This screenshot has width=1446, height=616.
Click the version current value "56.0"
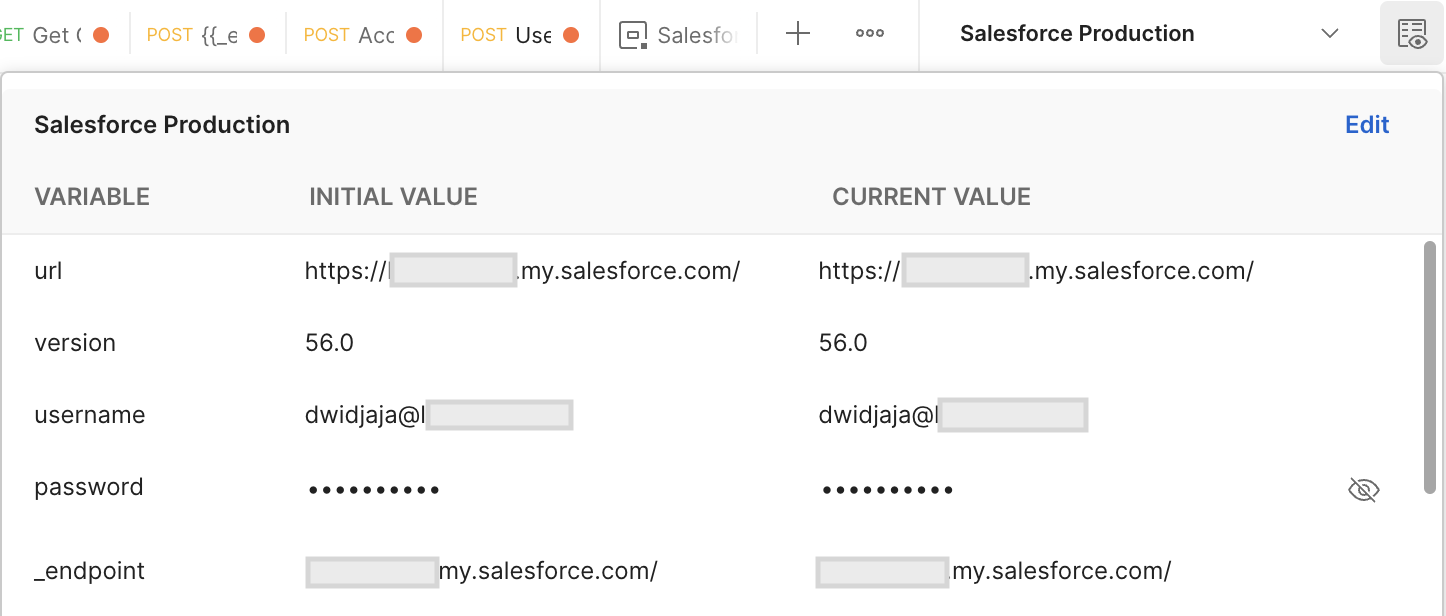pyautogui.click(x=843, y=342)
